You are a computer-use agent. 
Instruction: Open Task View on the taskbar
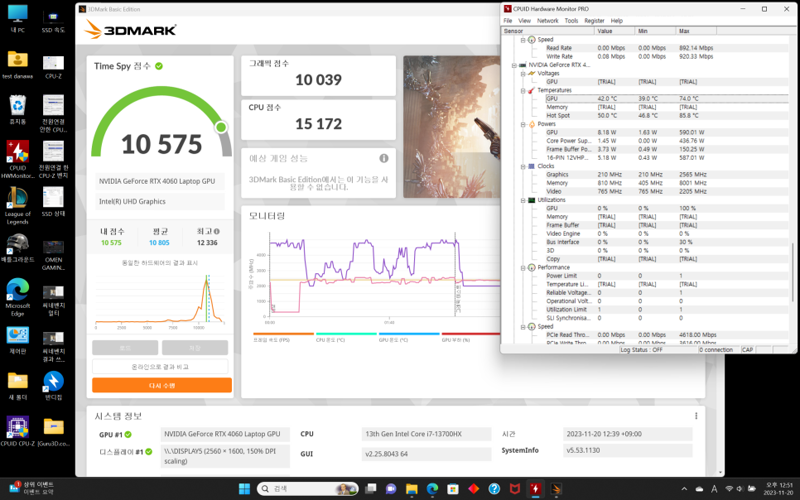point(371,489)
